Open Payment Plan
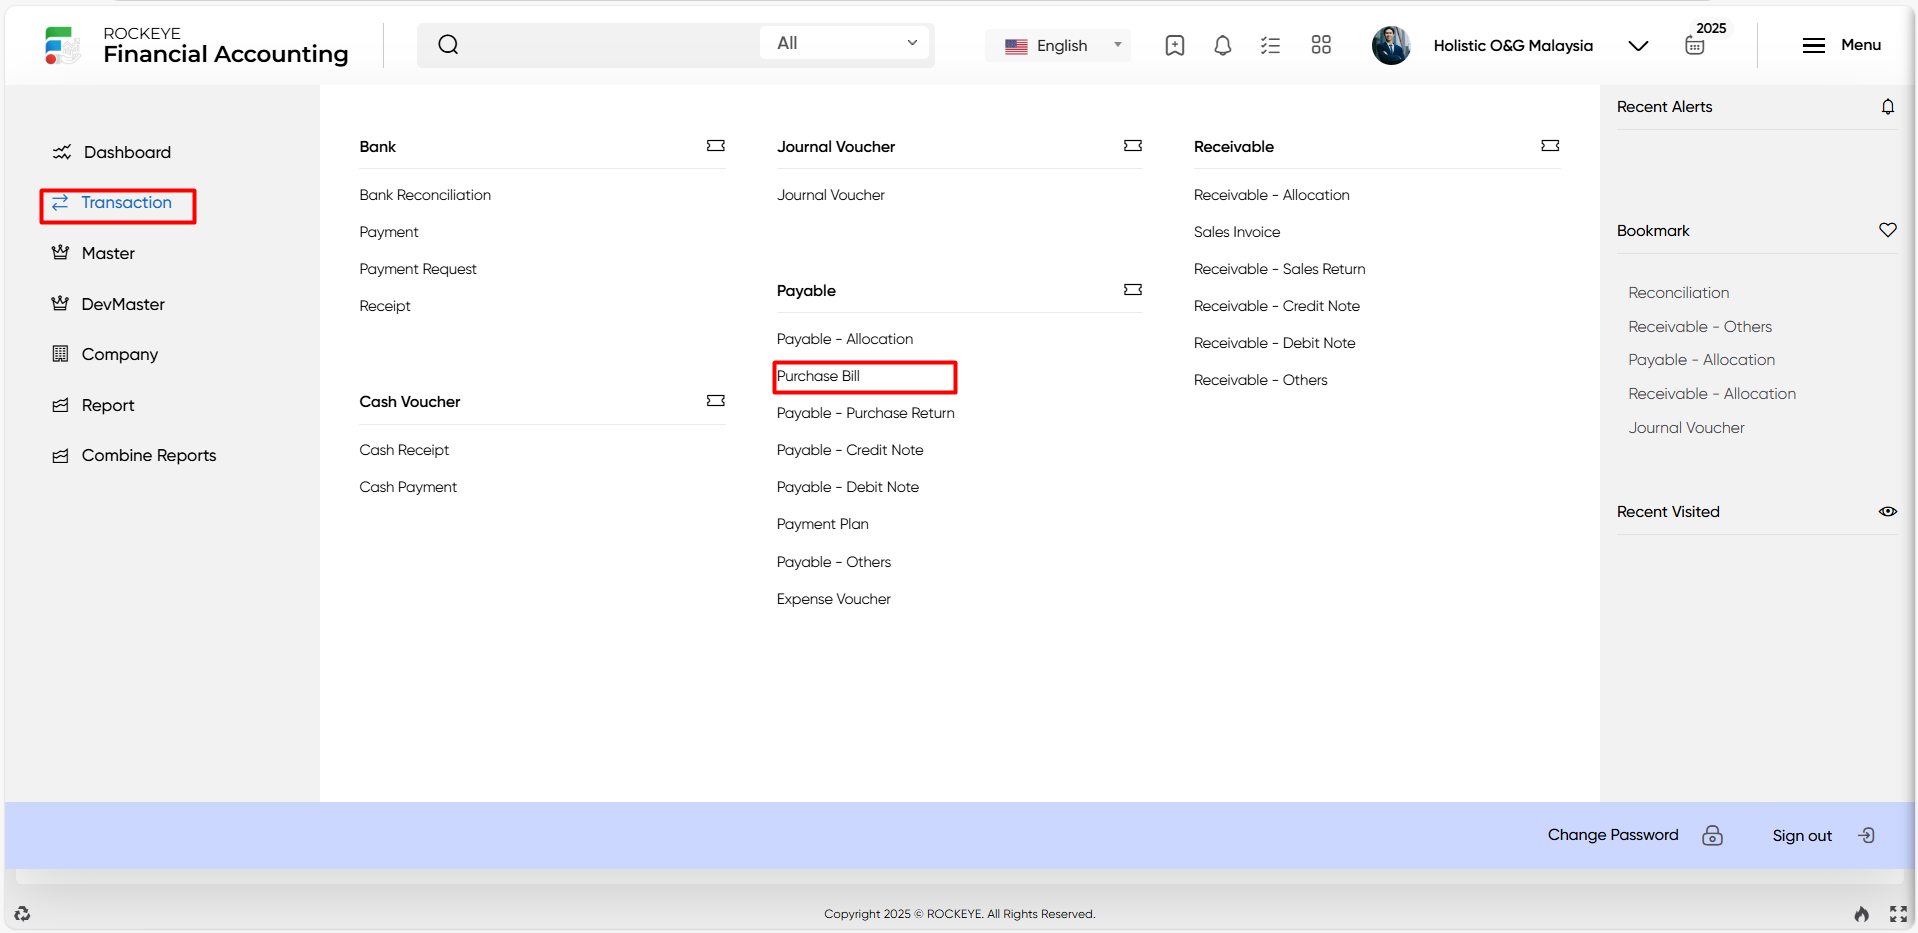The width and height of the screenshot is (1918, 933). coord(823,524)
